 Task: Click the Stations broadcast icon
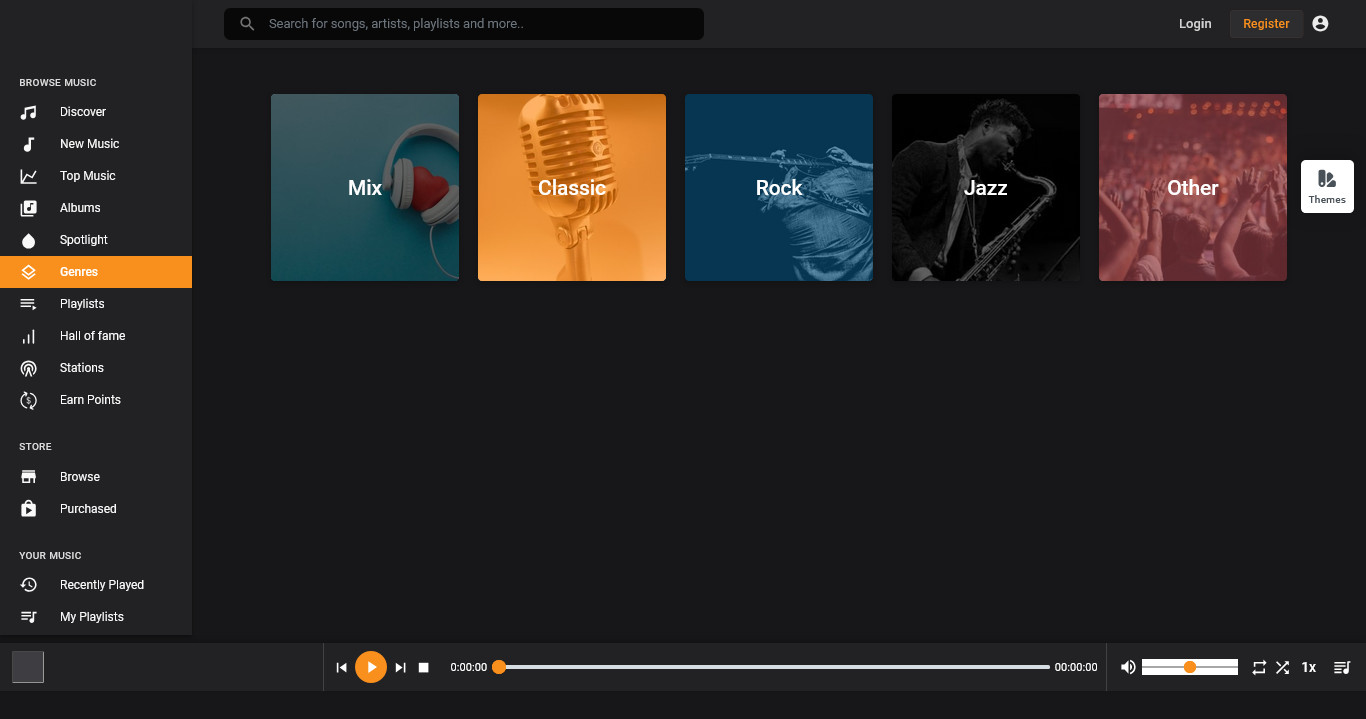click(x=29, y=368)
